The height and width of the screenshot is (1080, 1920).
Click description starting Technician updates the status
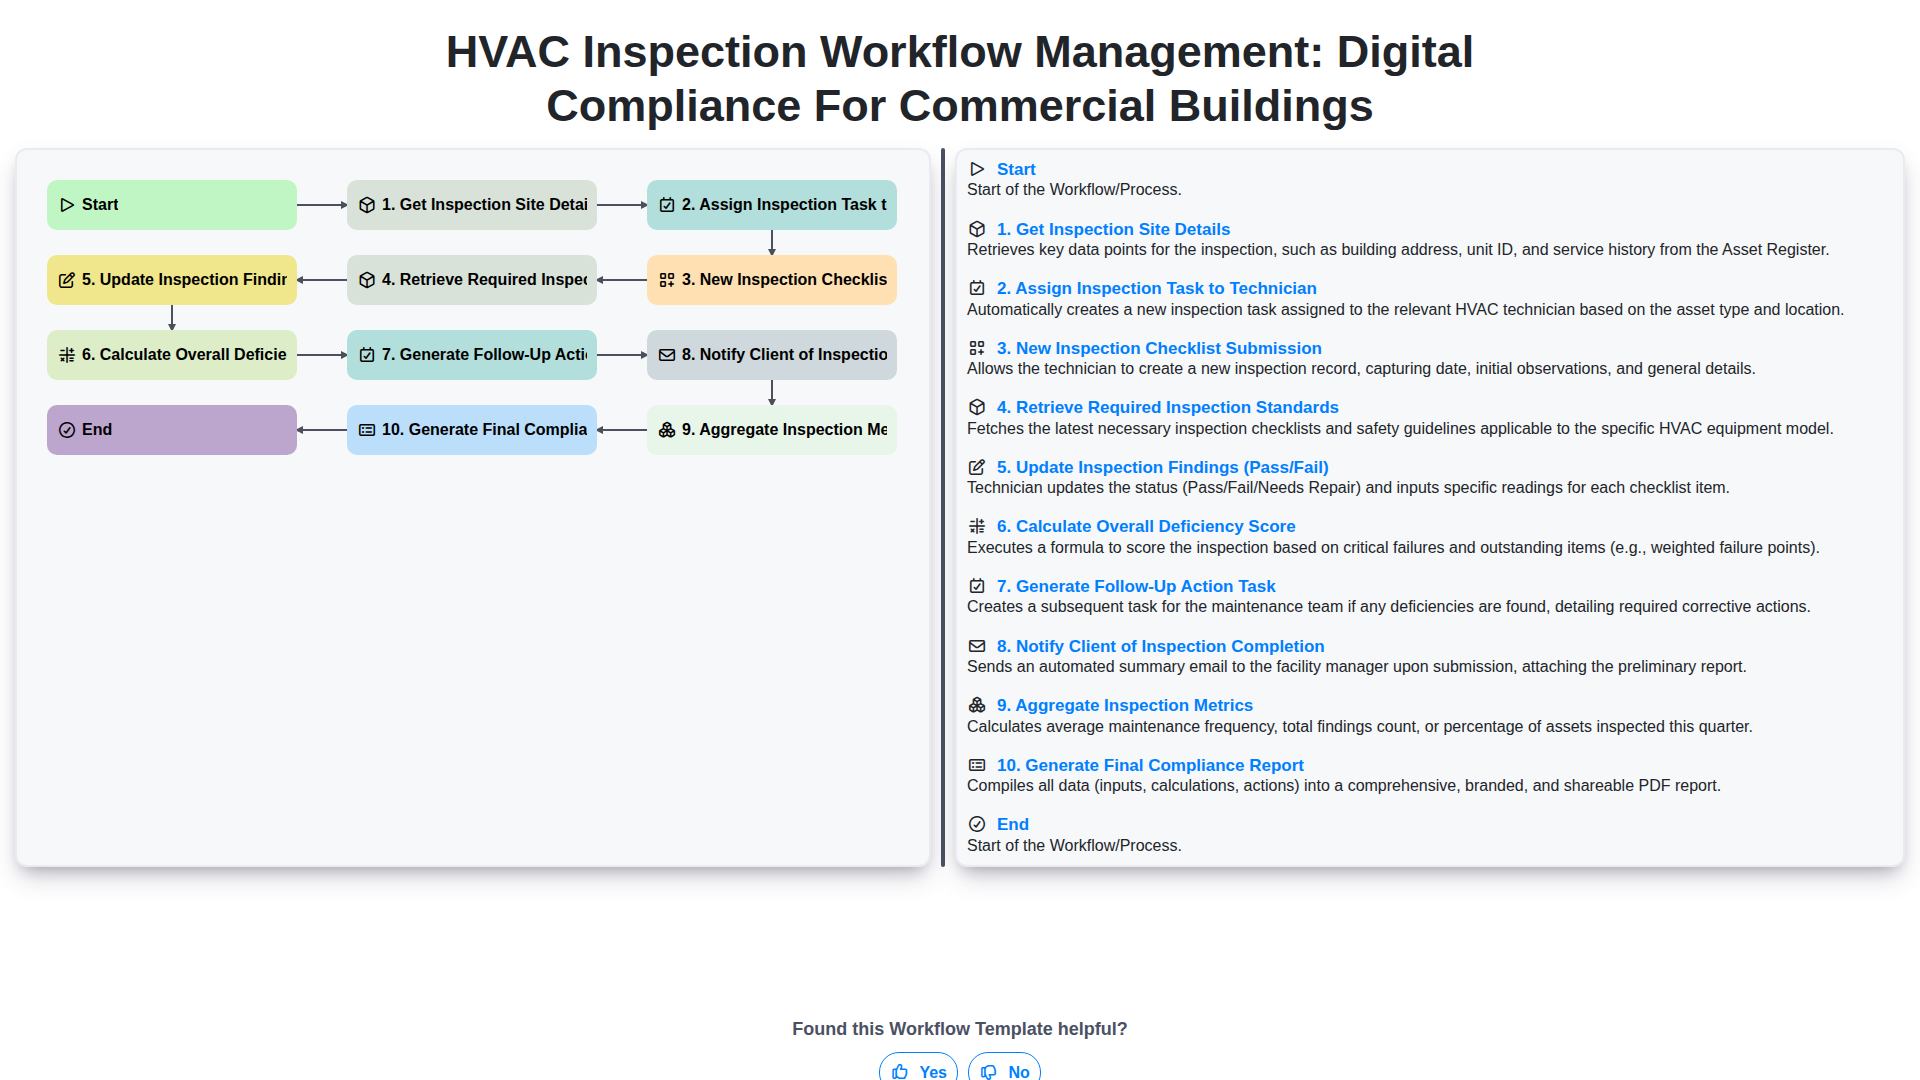point(1348,488)
